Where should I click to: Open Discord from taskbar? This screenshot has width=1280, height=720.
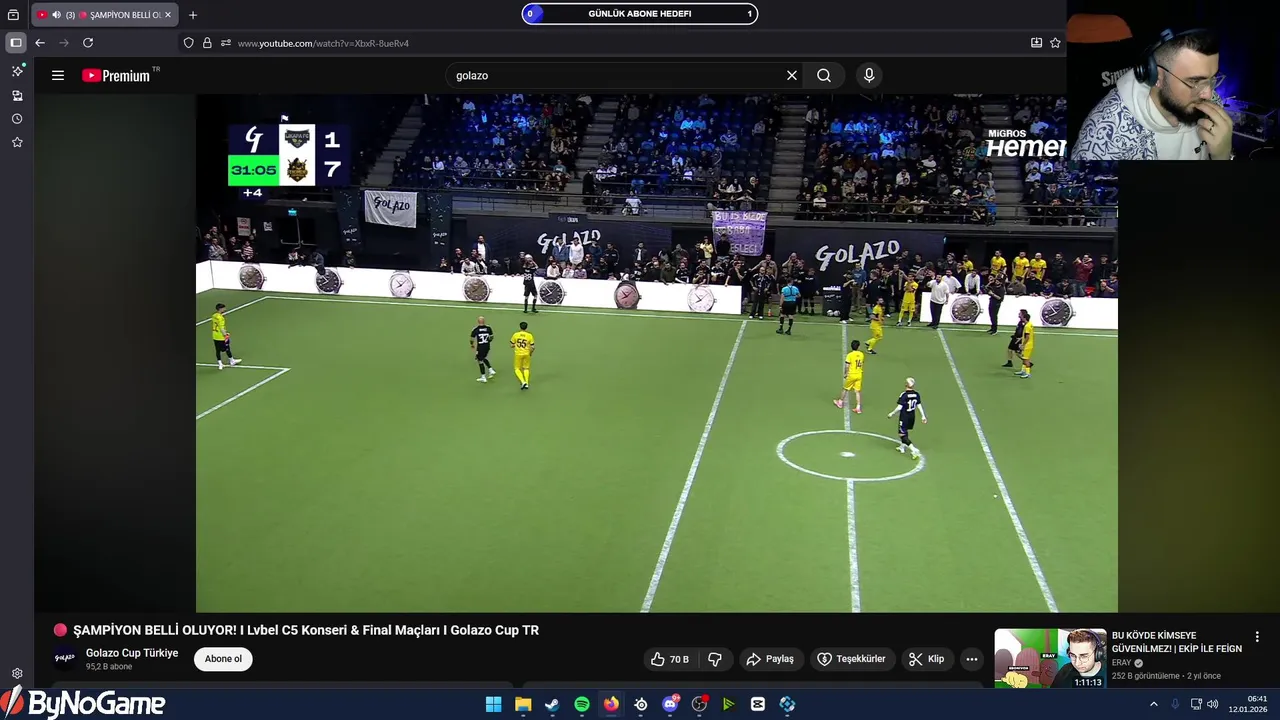670,704
